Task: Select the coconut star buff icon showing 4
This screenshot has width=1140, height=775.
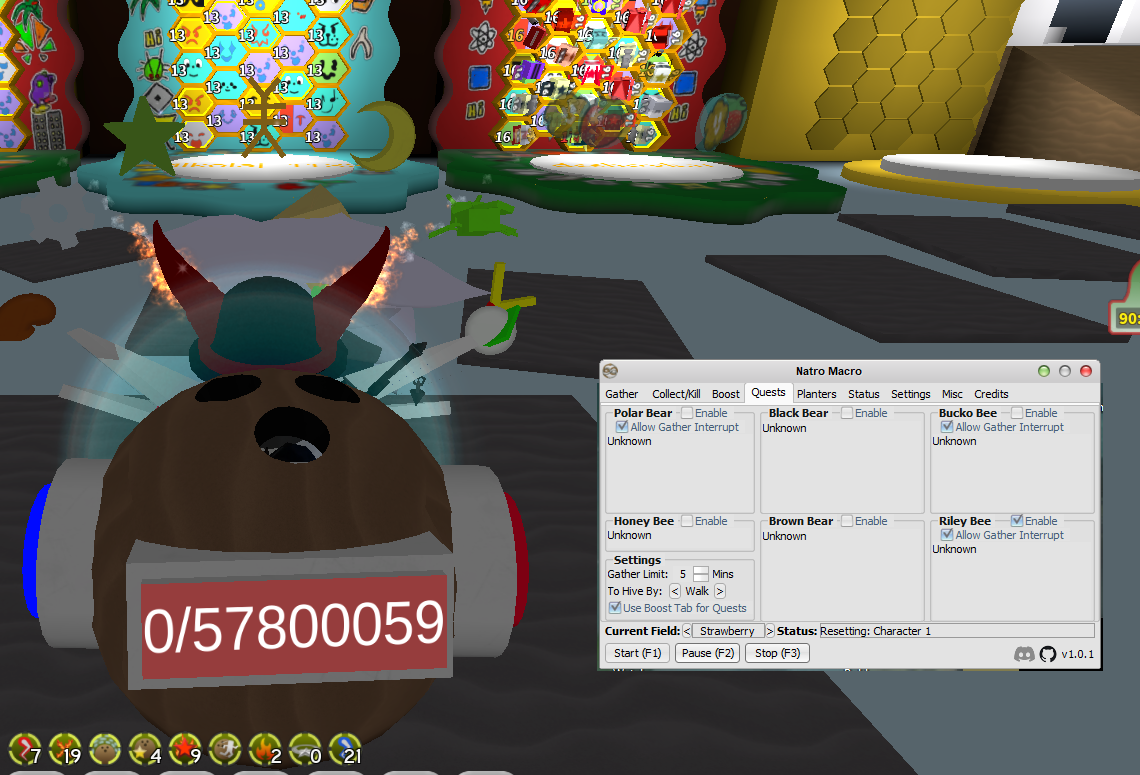Action: coord(145,749)
